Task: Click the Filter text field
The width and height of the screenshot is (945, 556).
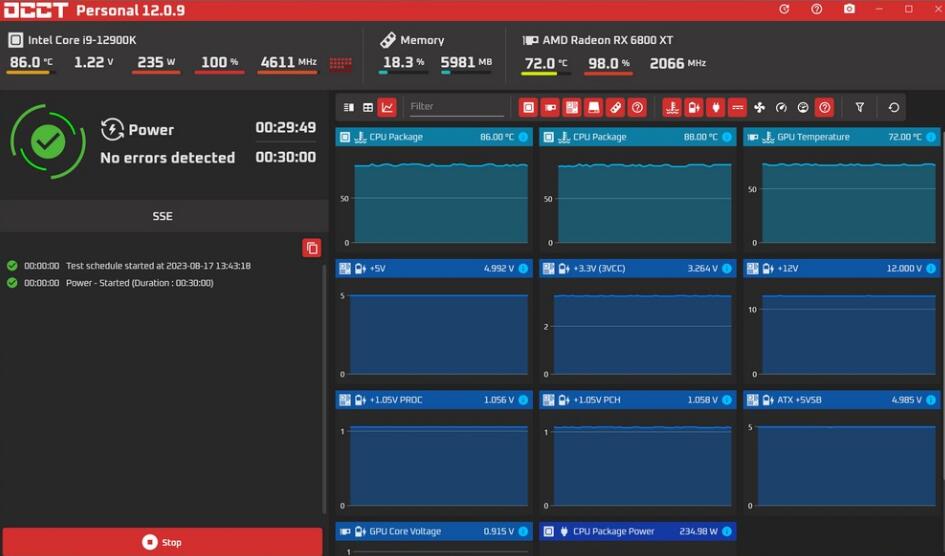Action: (x=456, y=107)
